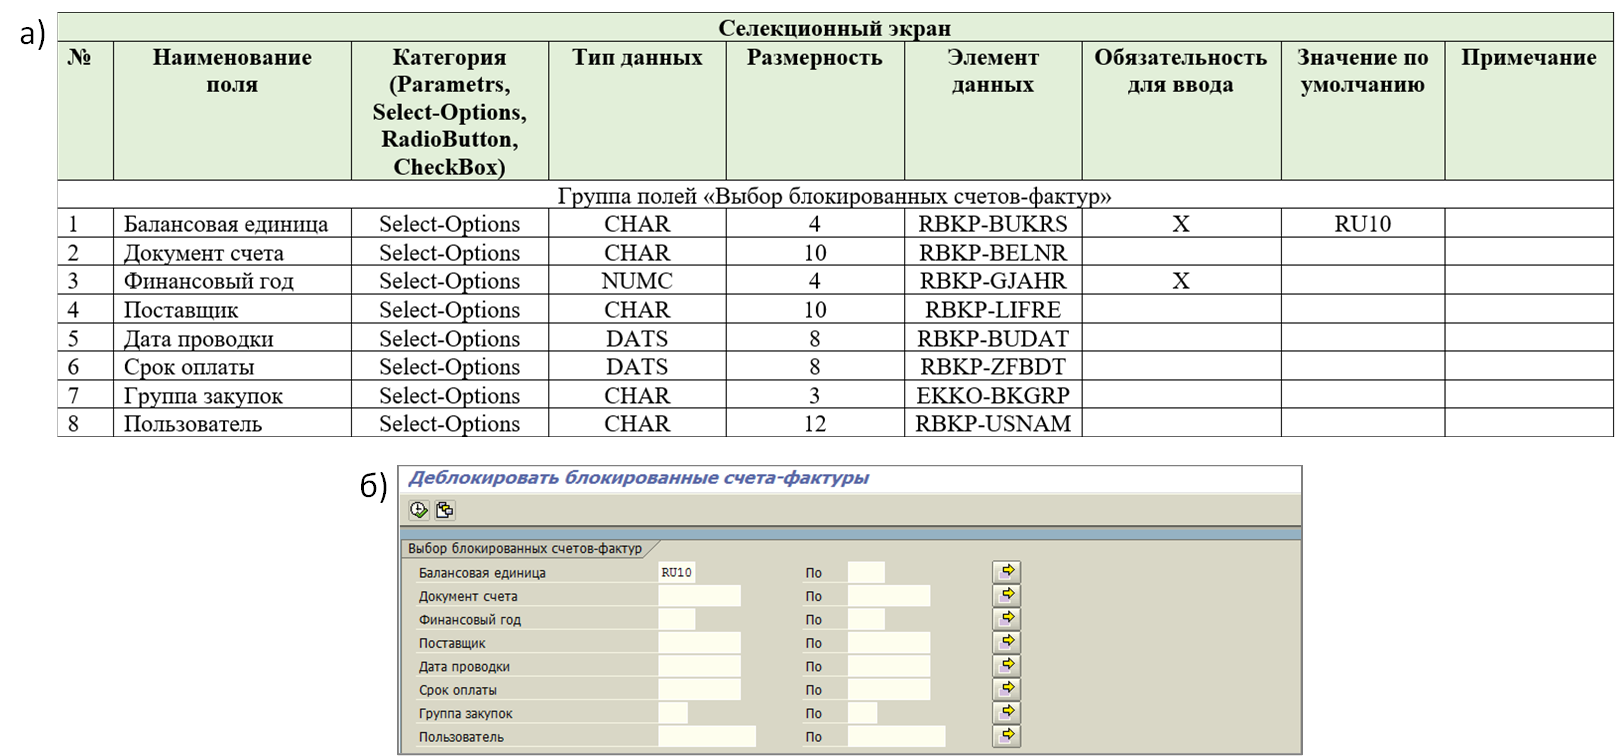Click the Финансовый год from-value field
The height and width of the screenshot is (756, 1616).
coord(677,619)
